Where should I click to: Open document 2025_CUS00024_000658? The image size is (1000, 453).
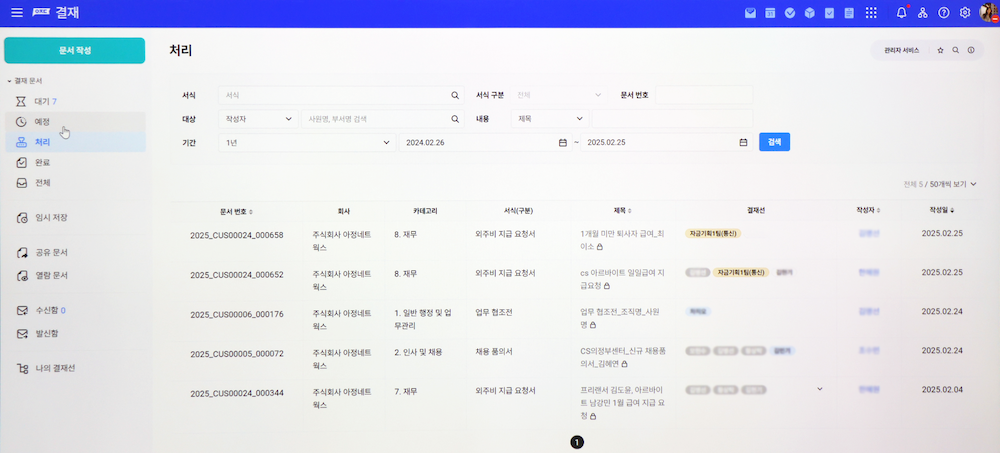(x=237, y=235)
